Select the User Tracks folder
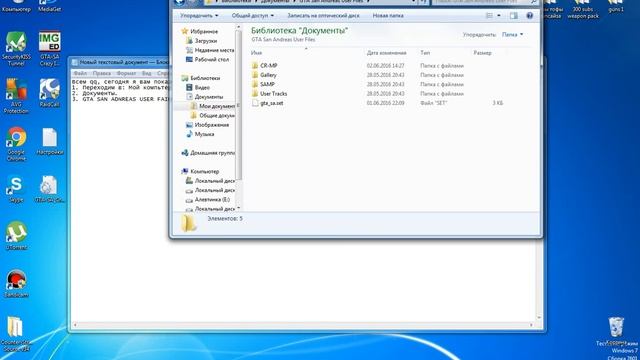Screen dimensions: 640x360 click(273, 93)
